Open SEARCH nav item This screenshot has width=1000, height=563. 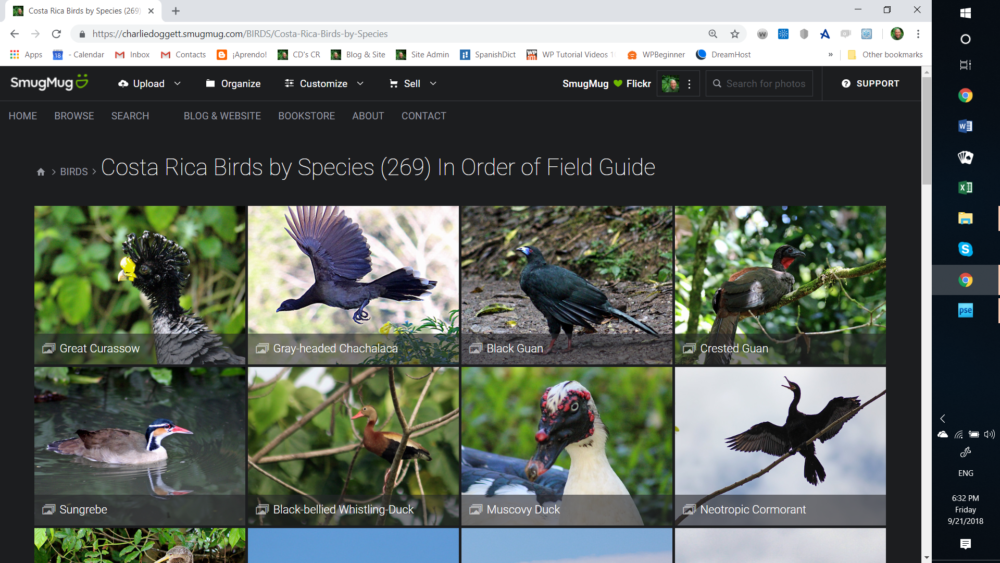(x=130, y=116)
